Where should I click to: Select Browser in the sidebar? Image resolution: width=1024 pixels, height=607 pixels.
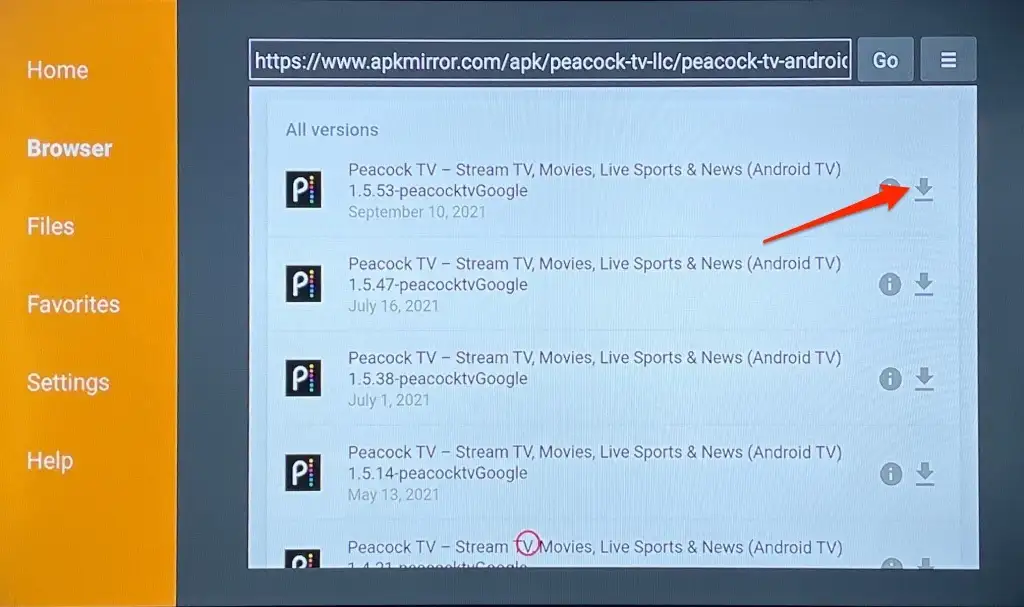point(69,148)
